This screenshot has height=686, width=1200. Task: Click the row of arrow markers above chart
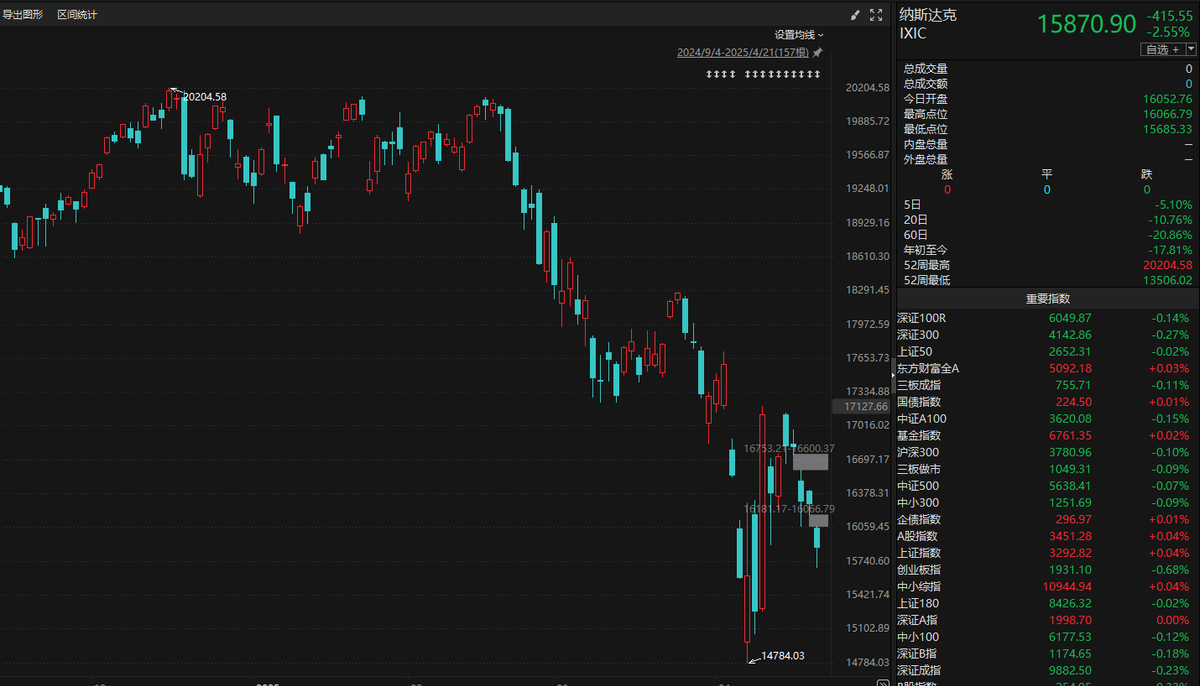762,75
